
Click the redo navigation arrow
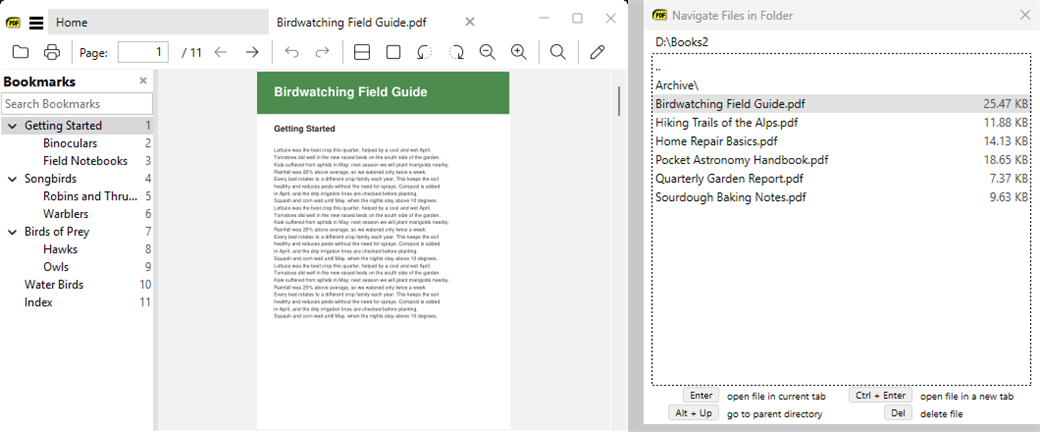click(322, 52)
